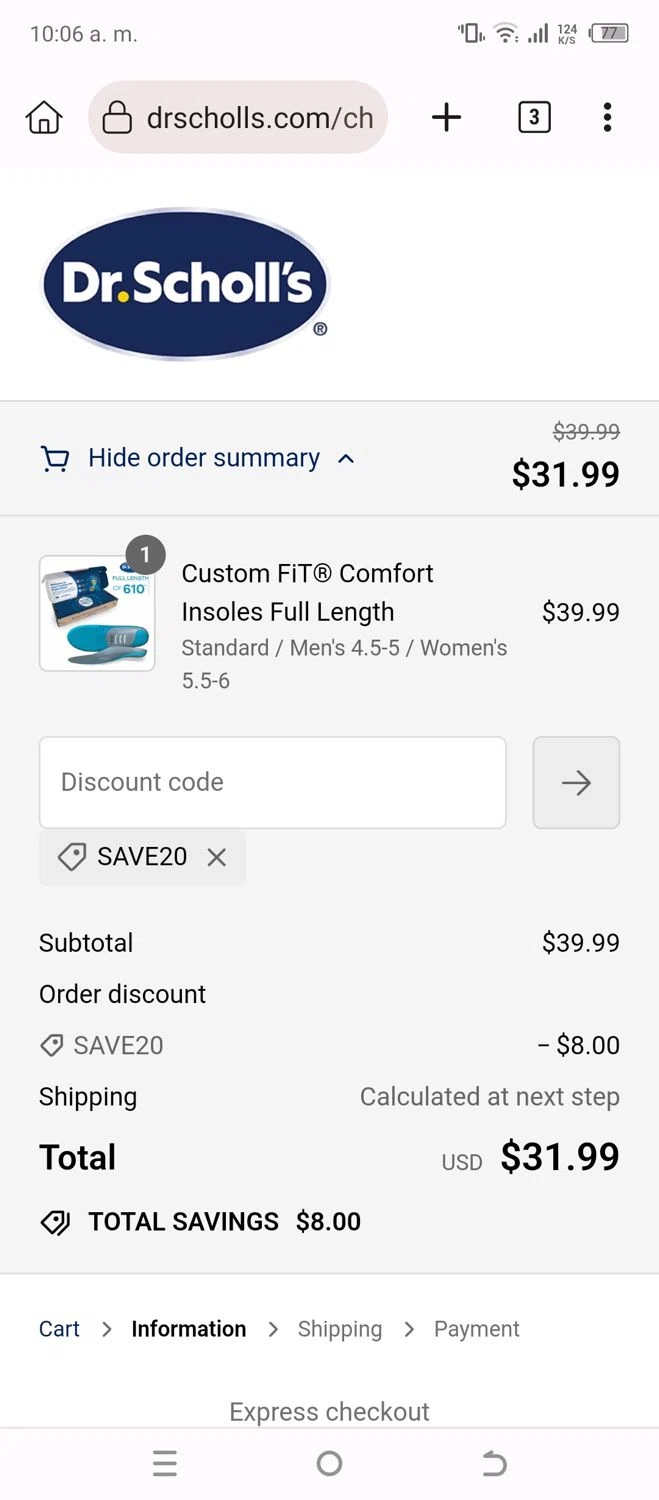Click Hide order summary text
The width and height of the screenshot is (659, 1500).
(x=204, y=458)
